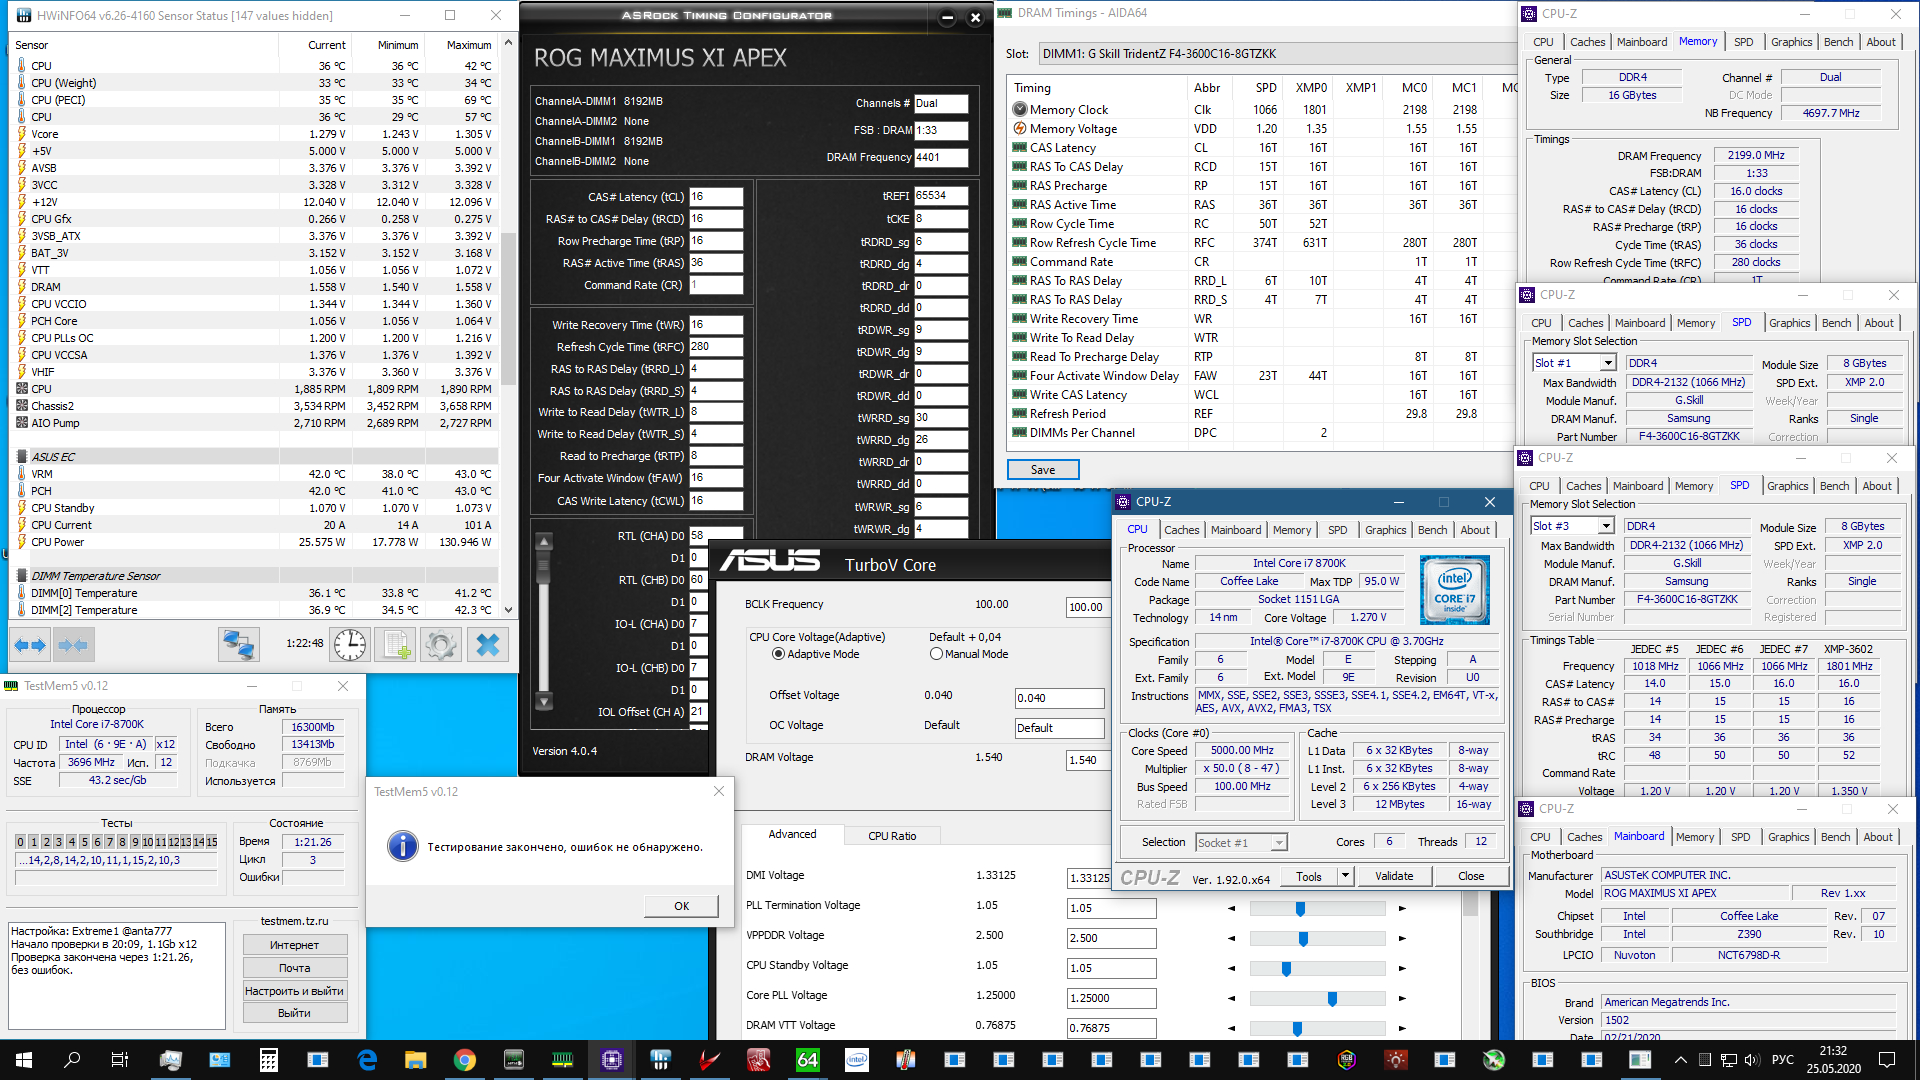Screen dimensions: 1920x1080
Task: Select Adaptive Mode radio button in TurboV
Action: tap(778, 654)
